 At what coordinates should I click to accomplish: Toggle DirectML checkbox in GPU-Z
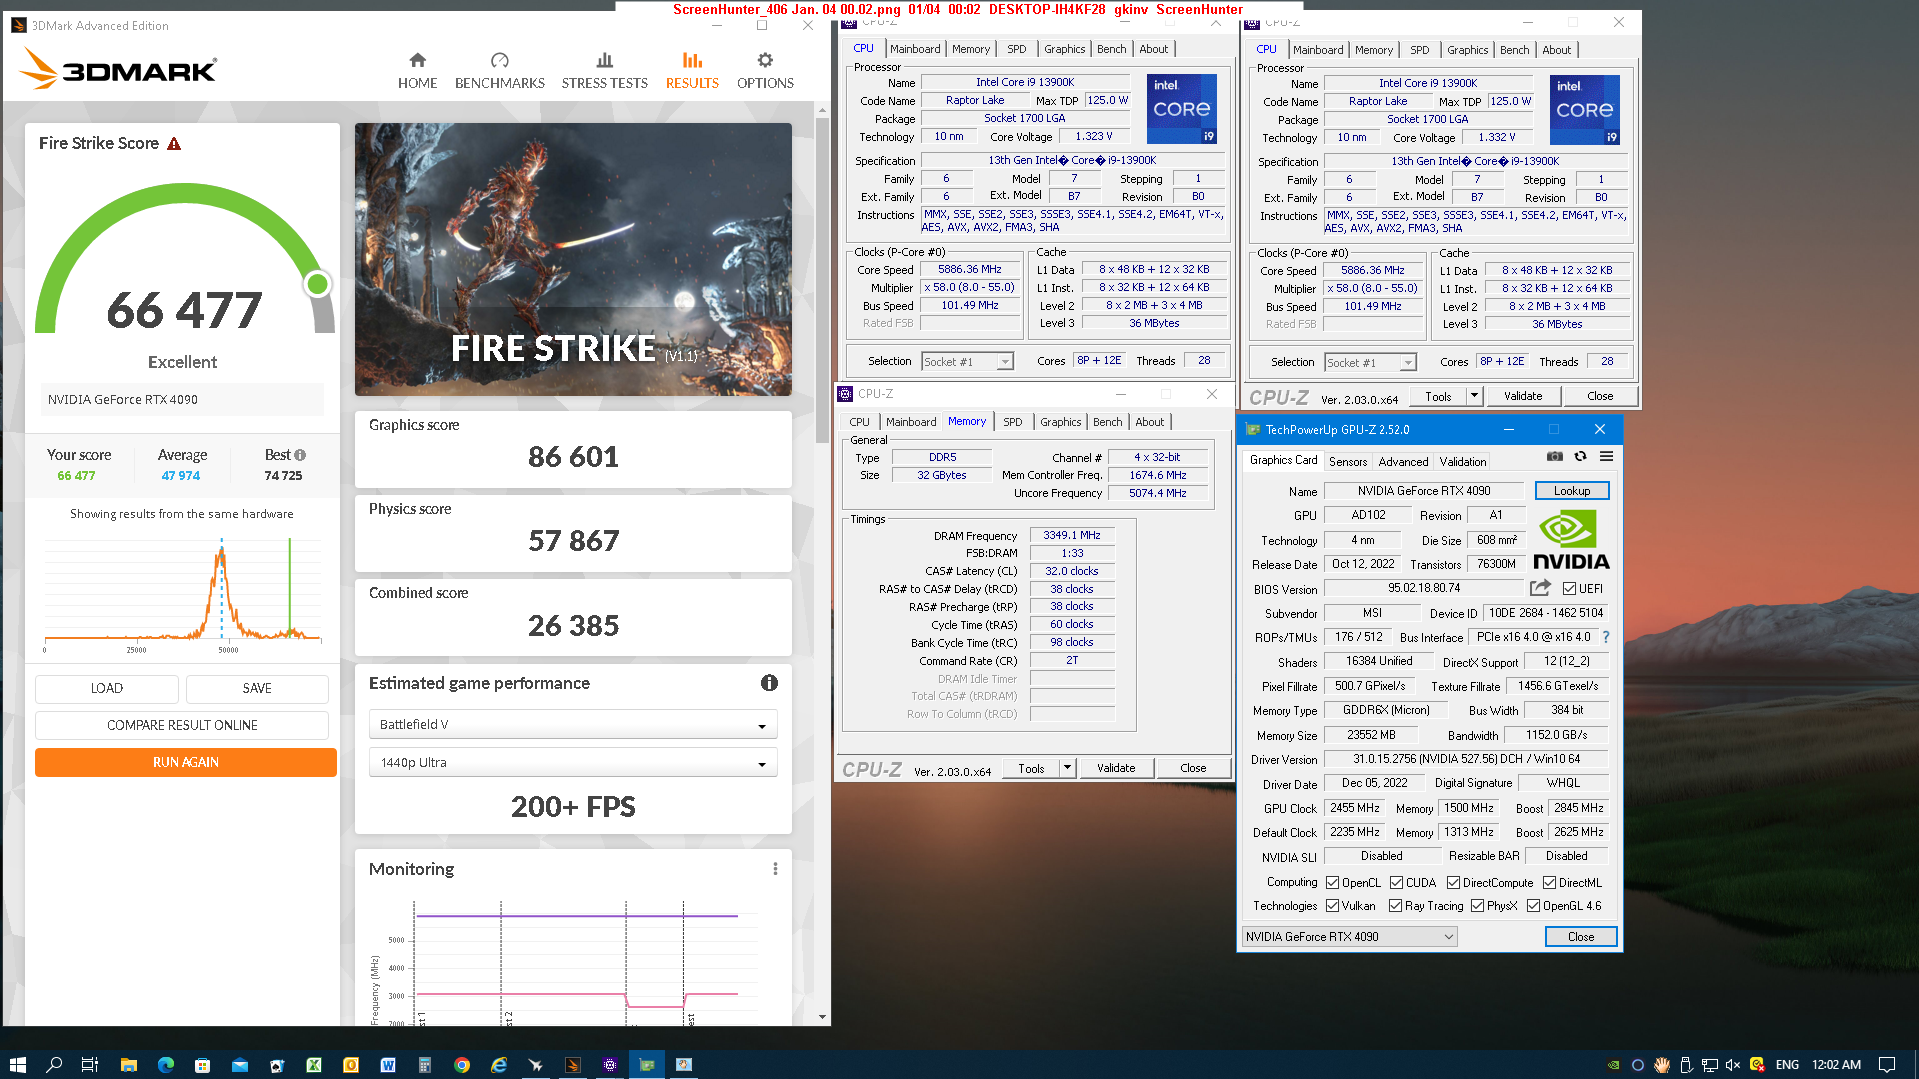click(x=1549, y=883)
